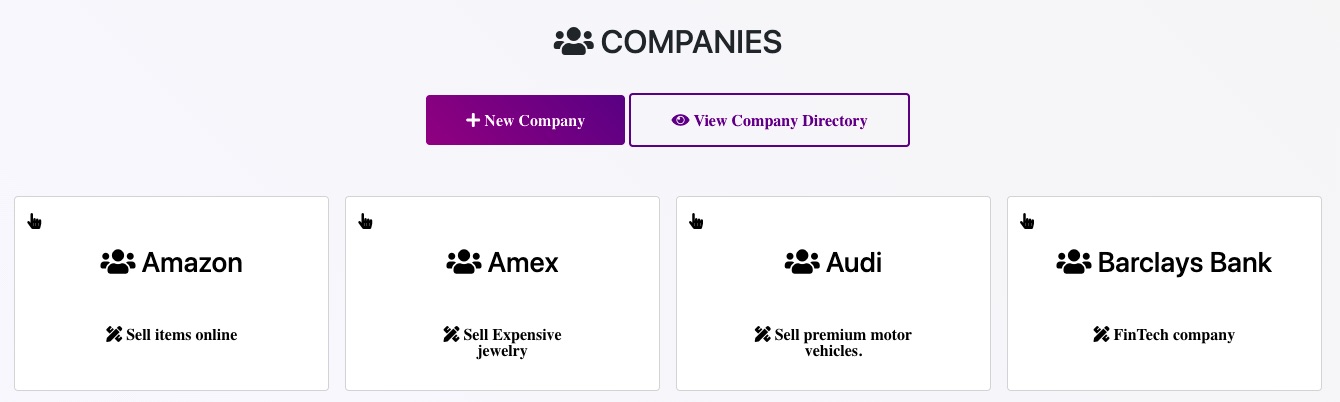
Task: Create a New Company
Action: (x=526, y=120)
